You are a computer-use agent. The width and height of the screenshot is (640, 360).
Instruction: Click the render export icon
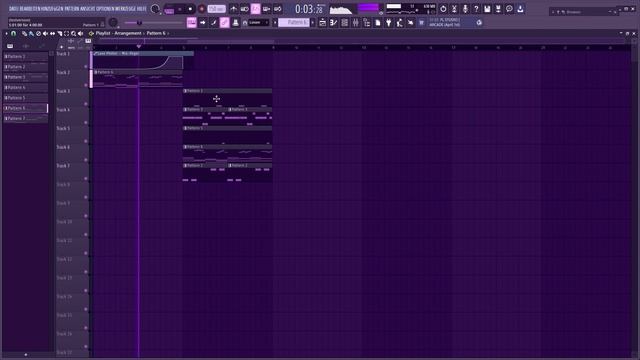pos(498,9)
